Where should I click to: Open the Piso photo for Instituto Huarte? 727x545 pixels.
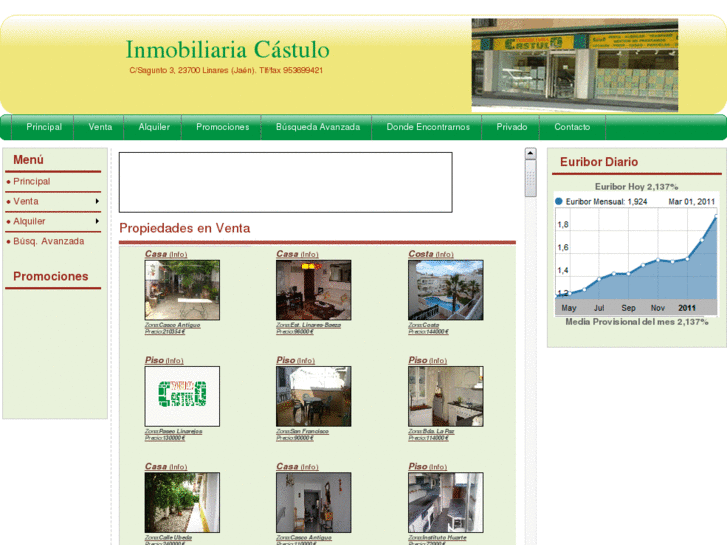pyautogui.click(x=446, y=502)
